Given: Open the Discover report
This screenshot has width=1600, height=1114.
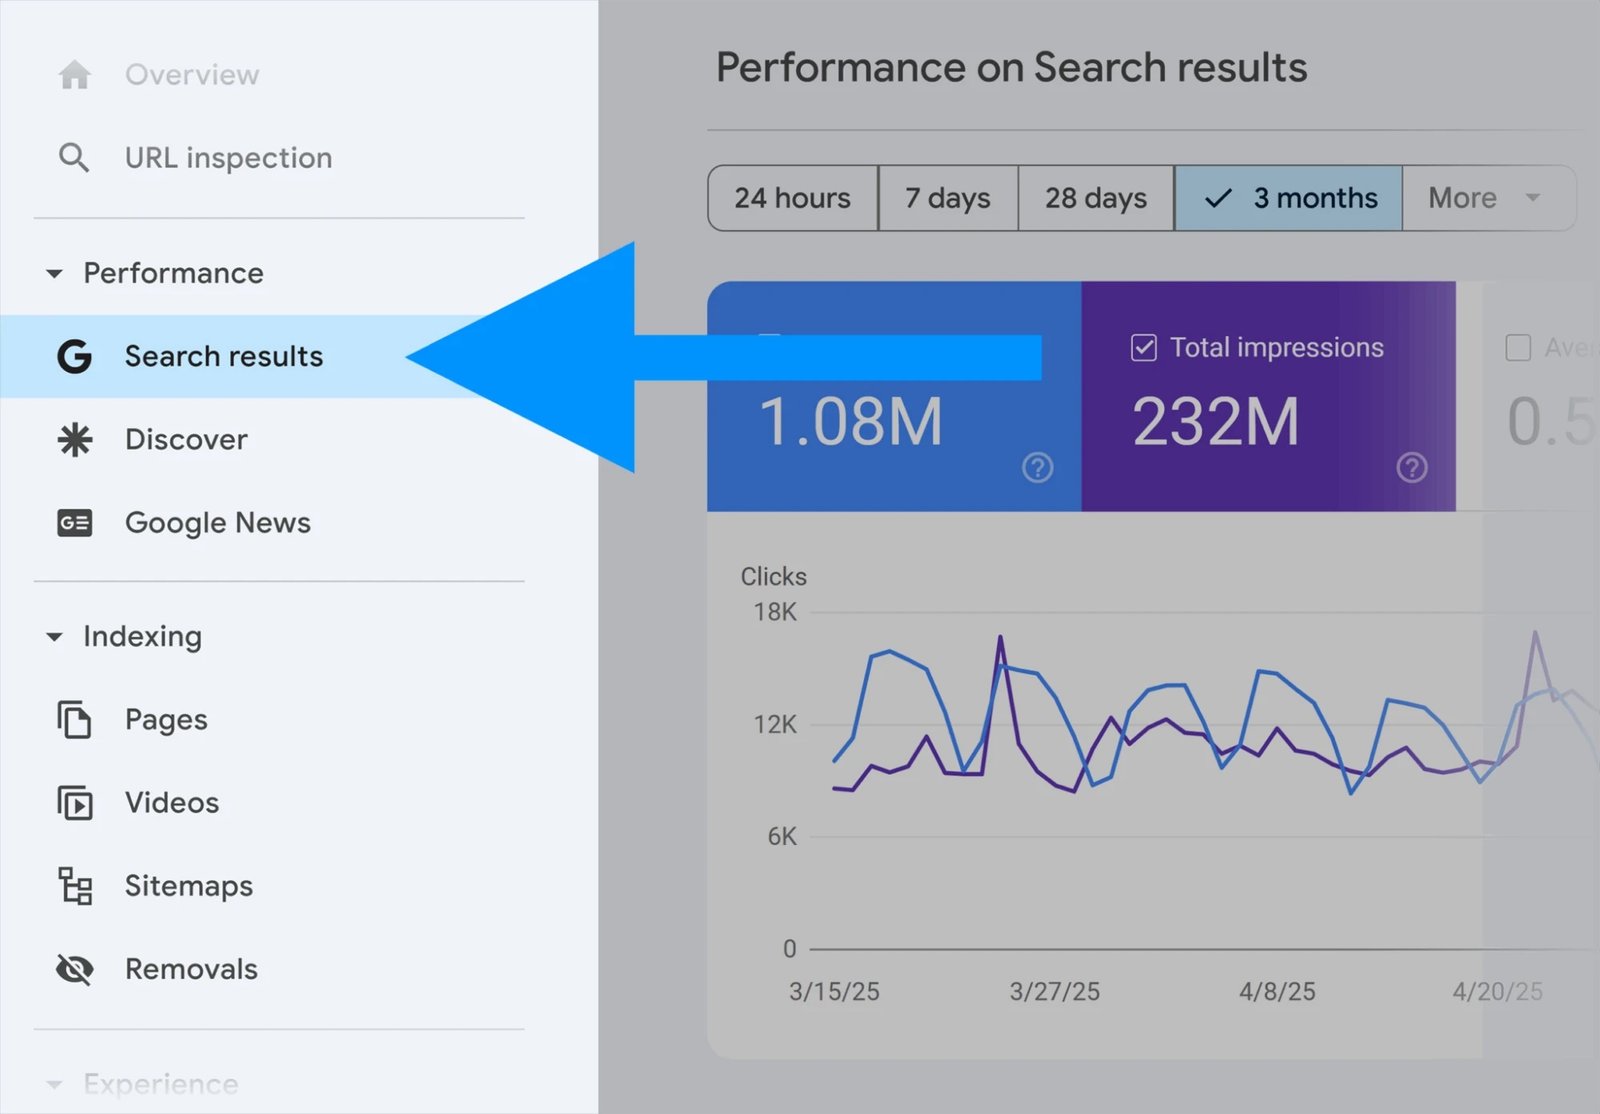Looking at the screenshot, I should coord(186,440).
